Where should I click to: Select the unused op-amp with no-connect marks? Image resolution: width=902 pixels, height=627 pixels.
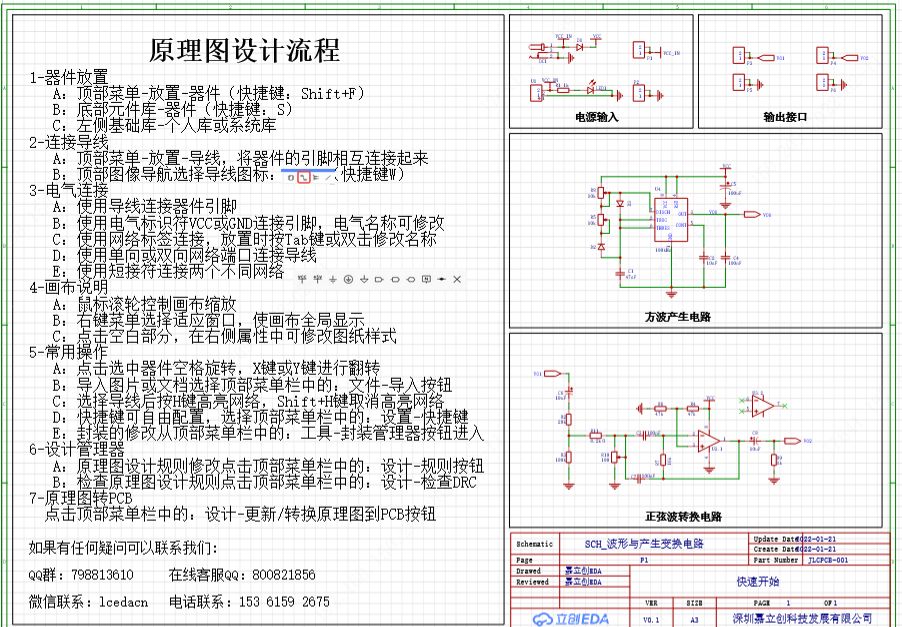[763, 406]
